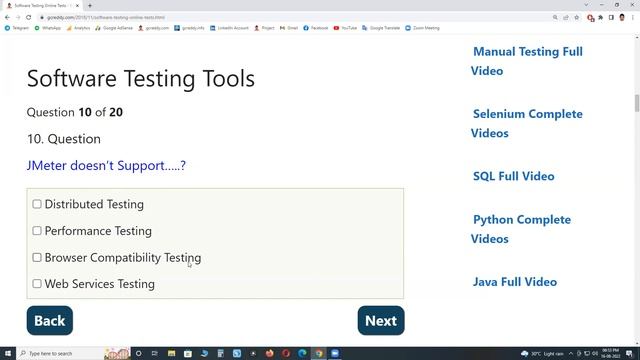Show hidden system tray icons
Viewport: 640px width, 360px height.
click(x=571, y=353)
